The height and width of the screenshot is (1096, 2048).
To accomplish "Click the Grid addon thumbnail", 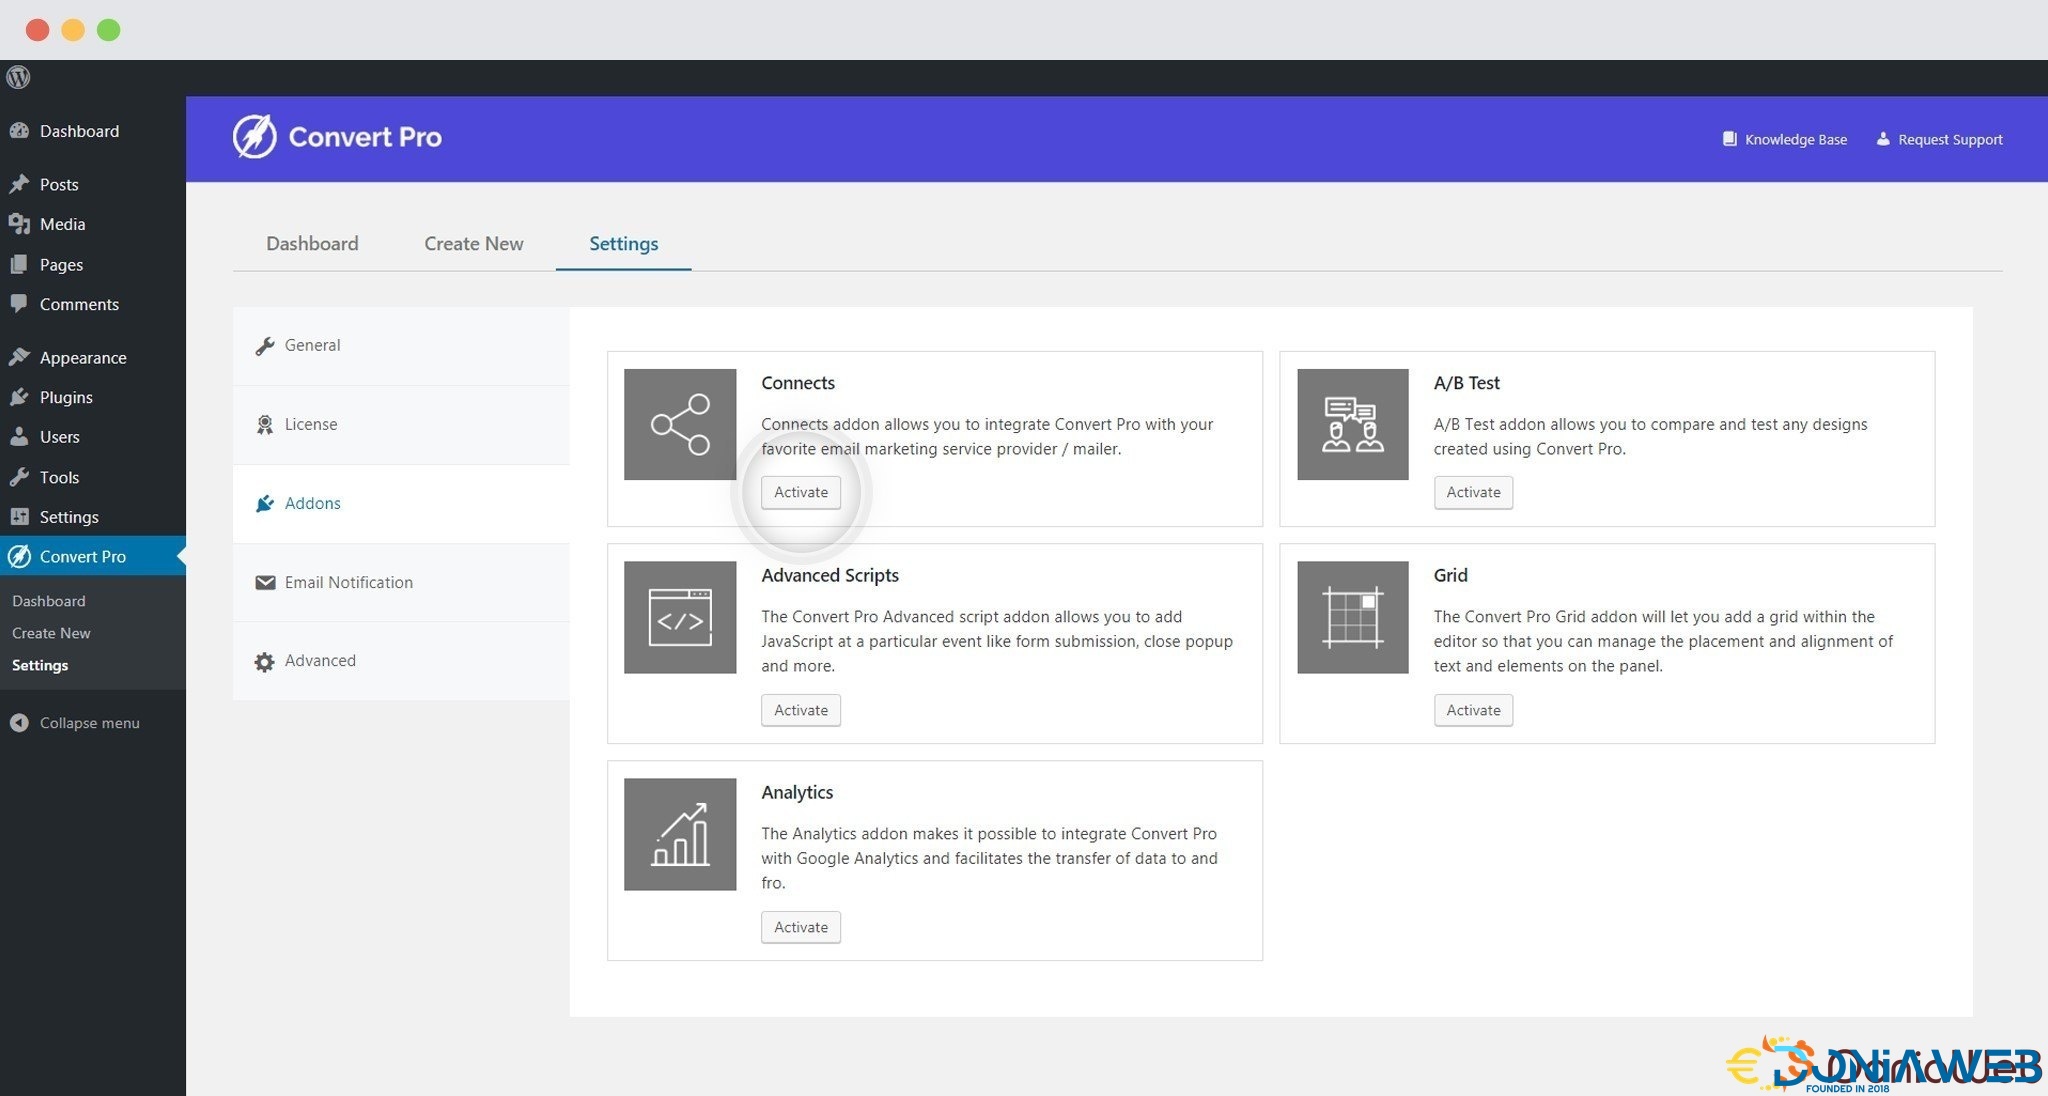I will click(1353, 617).
